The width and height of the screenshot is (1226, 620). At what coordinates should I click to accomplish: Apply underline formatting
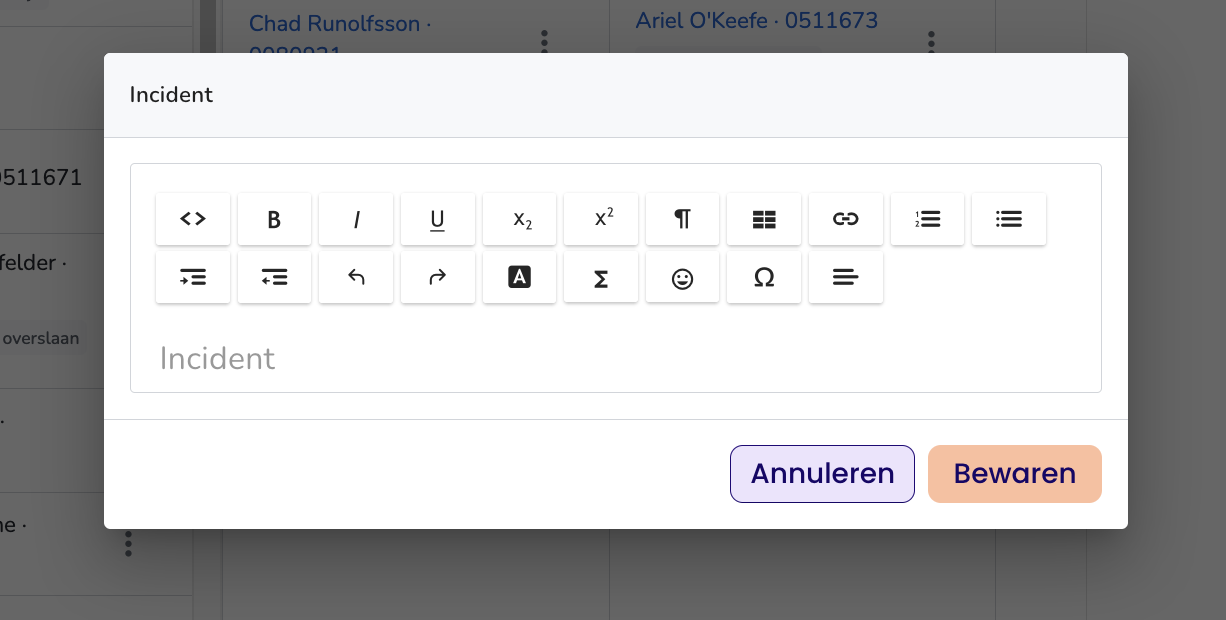pyautogui.click(x=438, y=219)
